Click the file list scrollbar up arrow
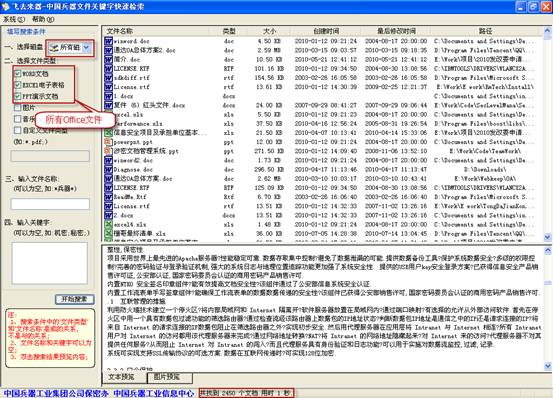Screen dimensions: 553x398 point(547,31)
